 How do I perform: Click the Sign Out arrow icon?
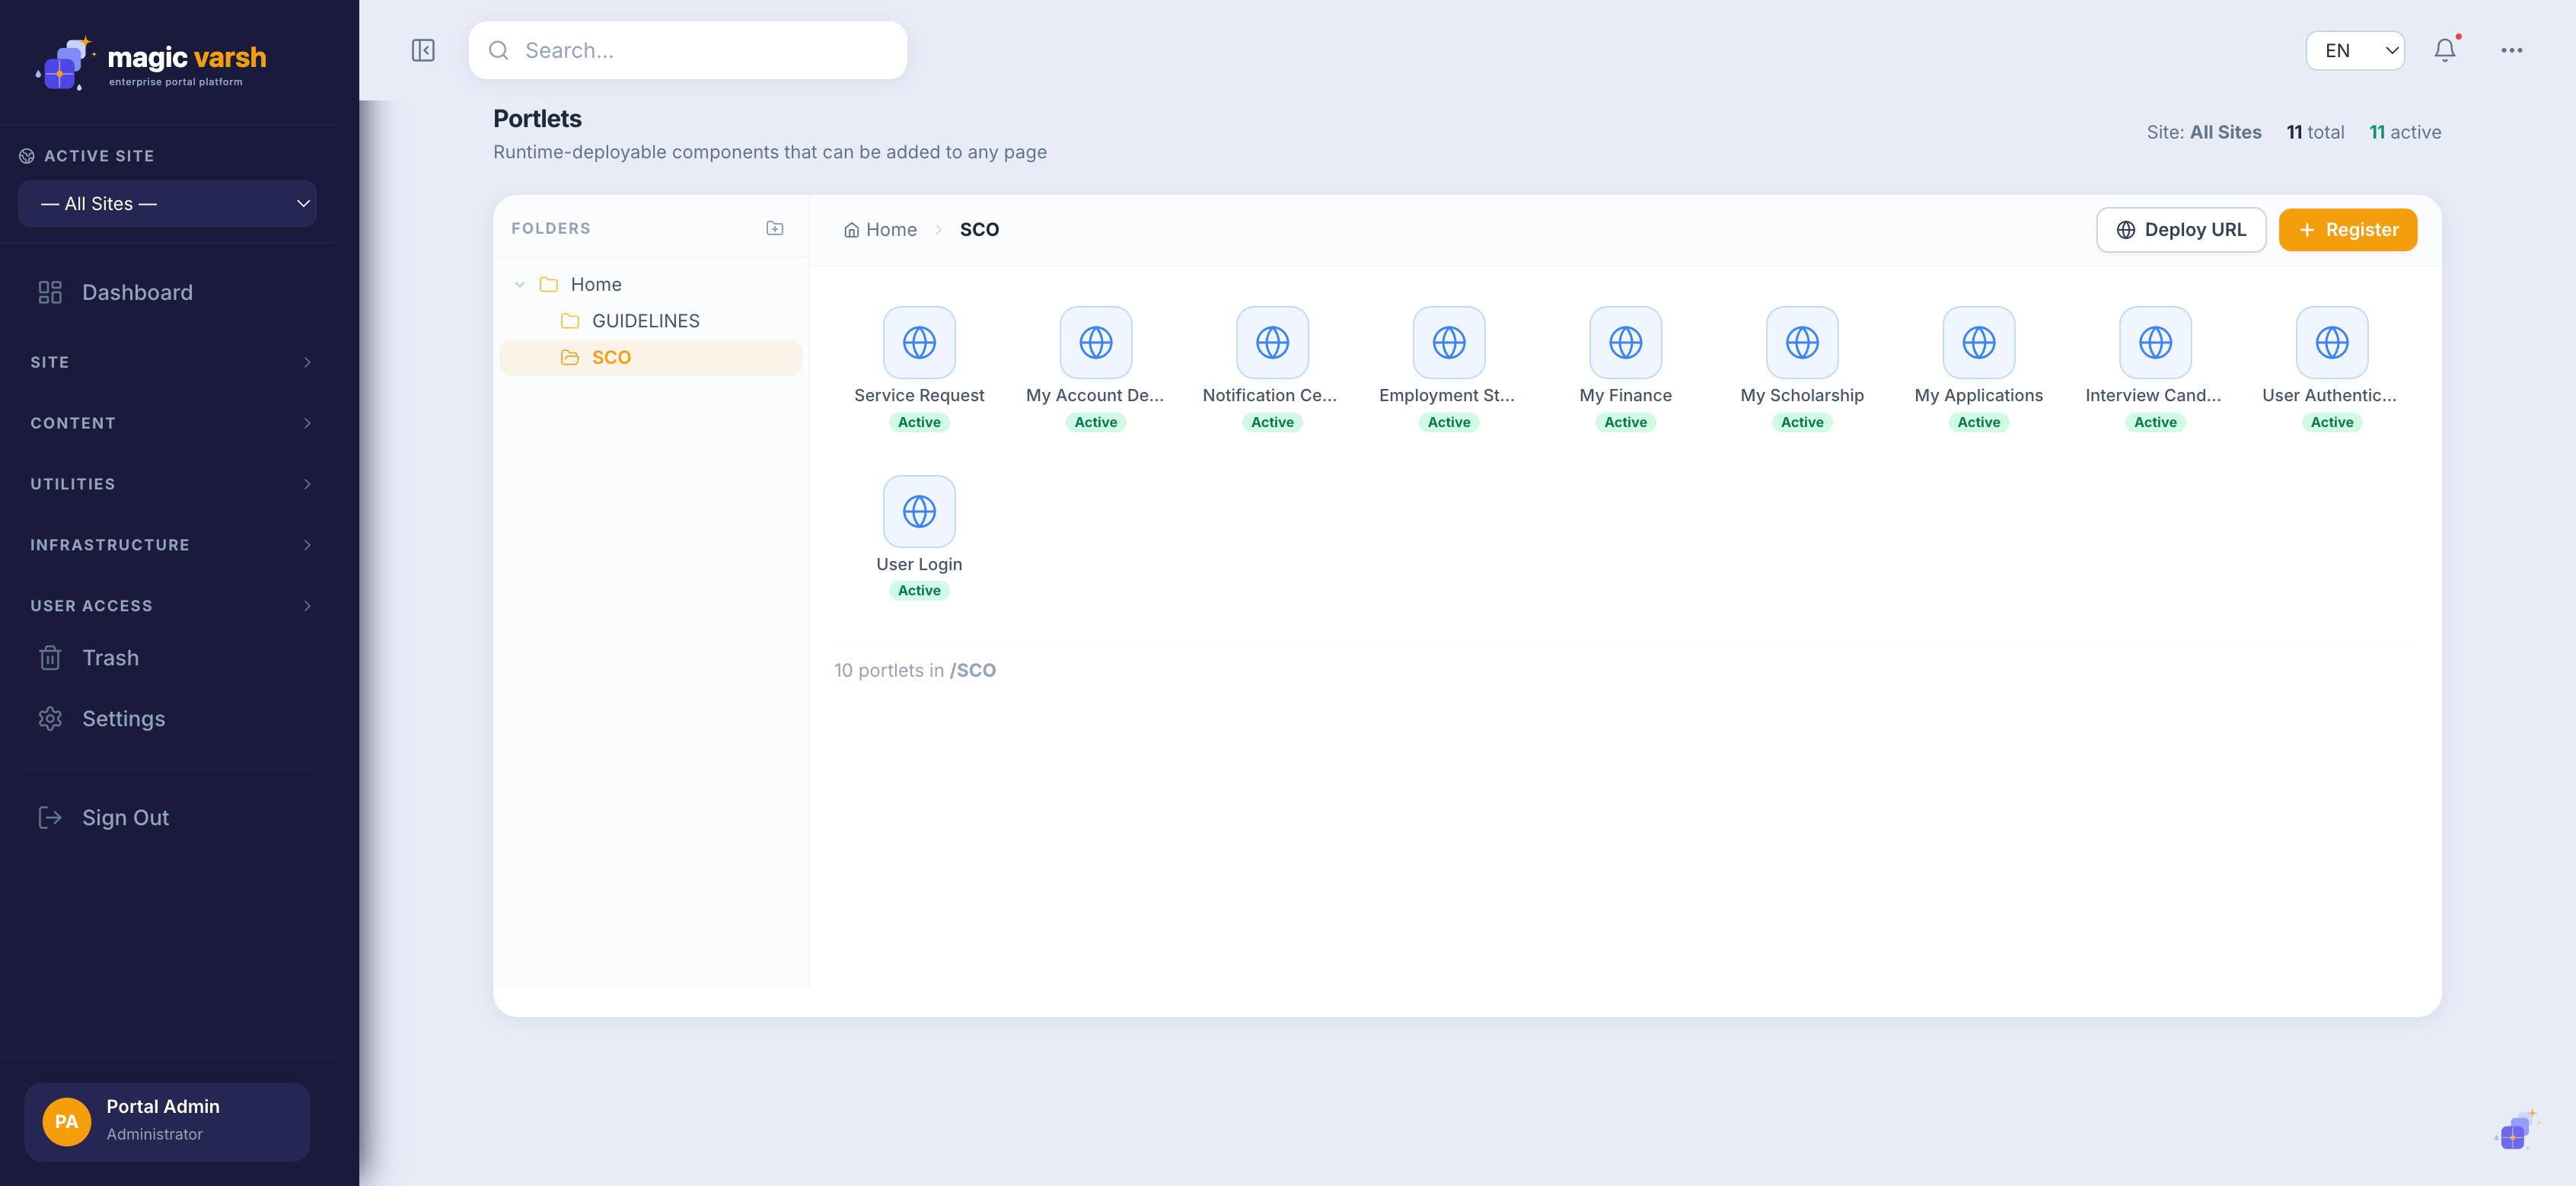click(50, 818)
